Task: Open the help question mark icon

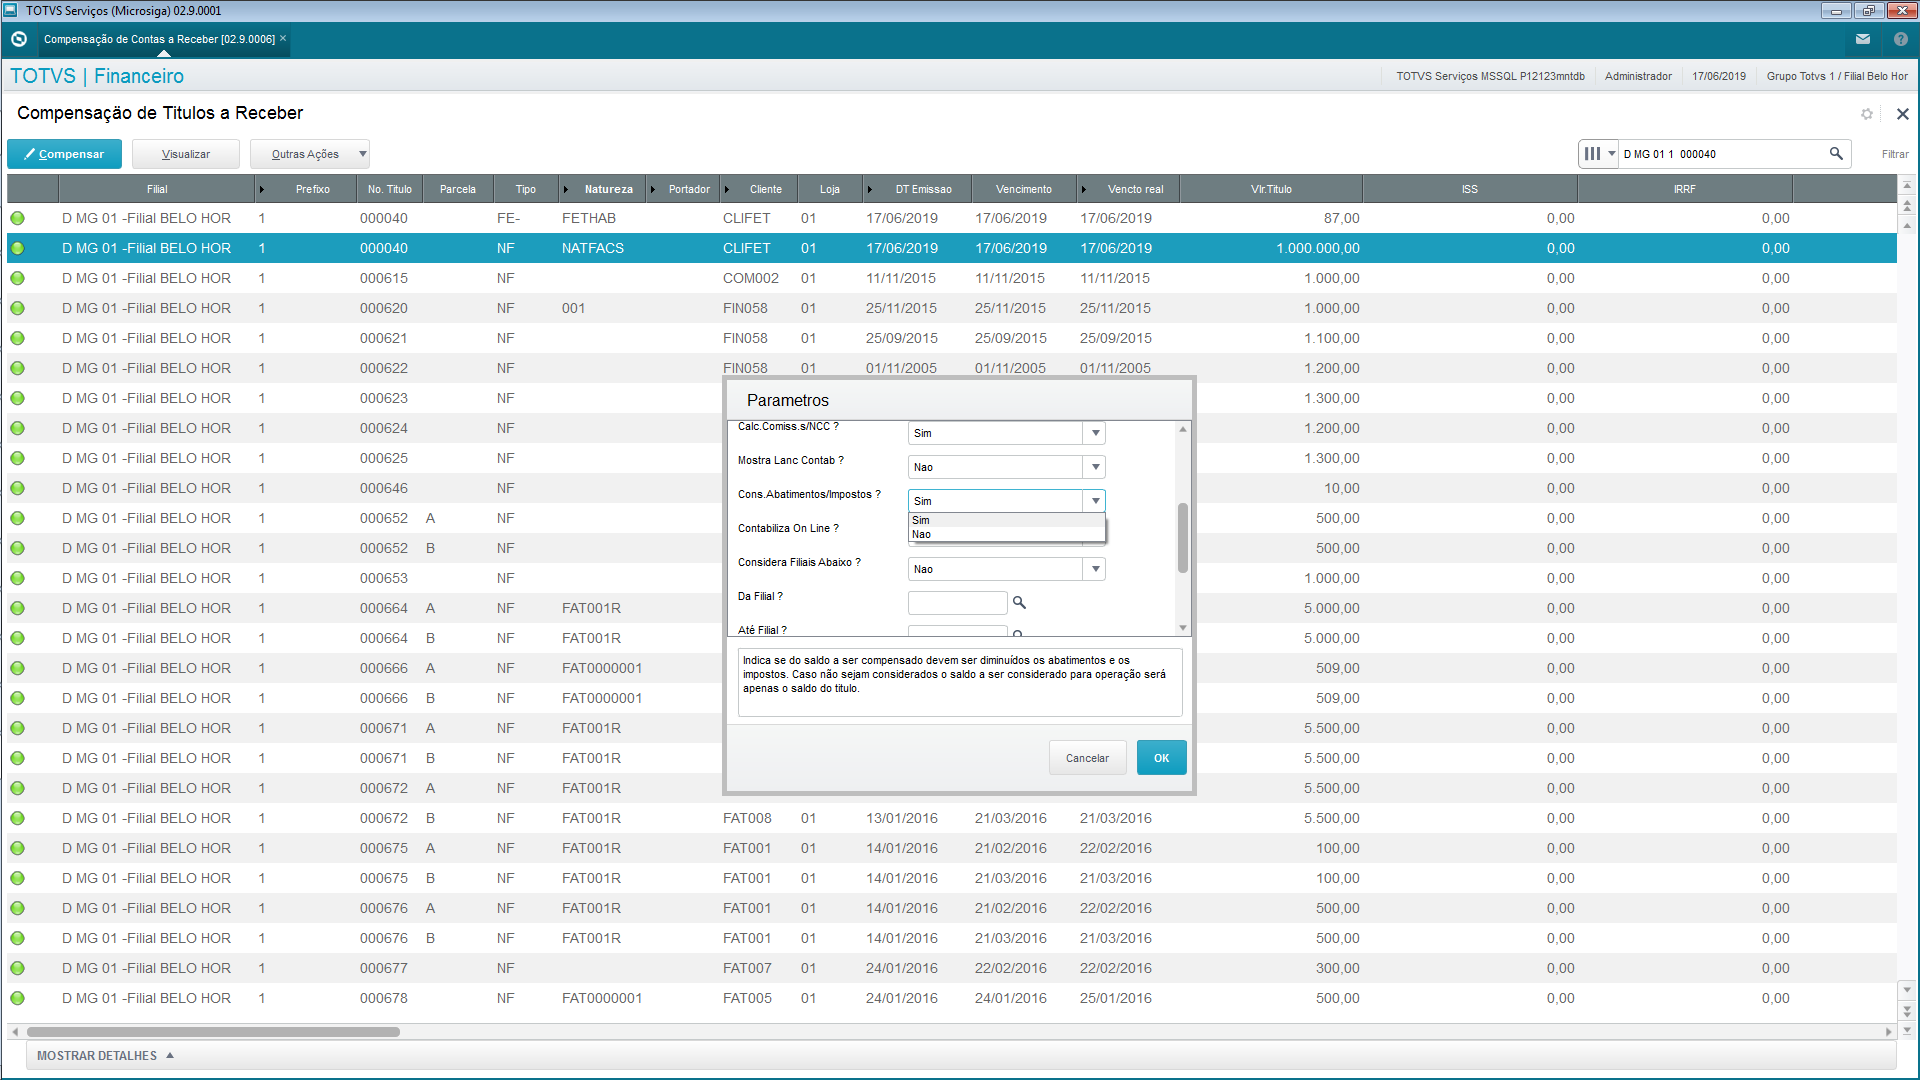Action: point(1900,39)
